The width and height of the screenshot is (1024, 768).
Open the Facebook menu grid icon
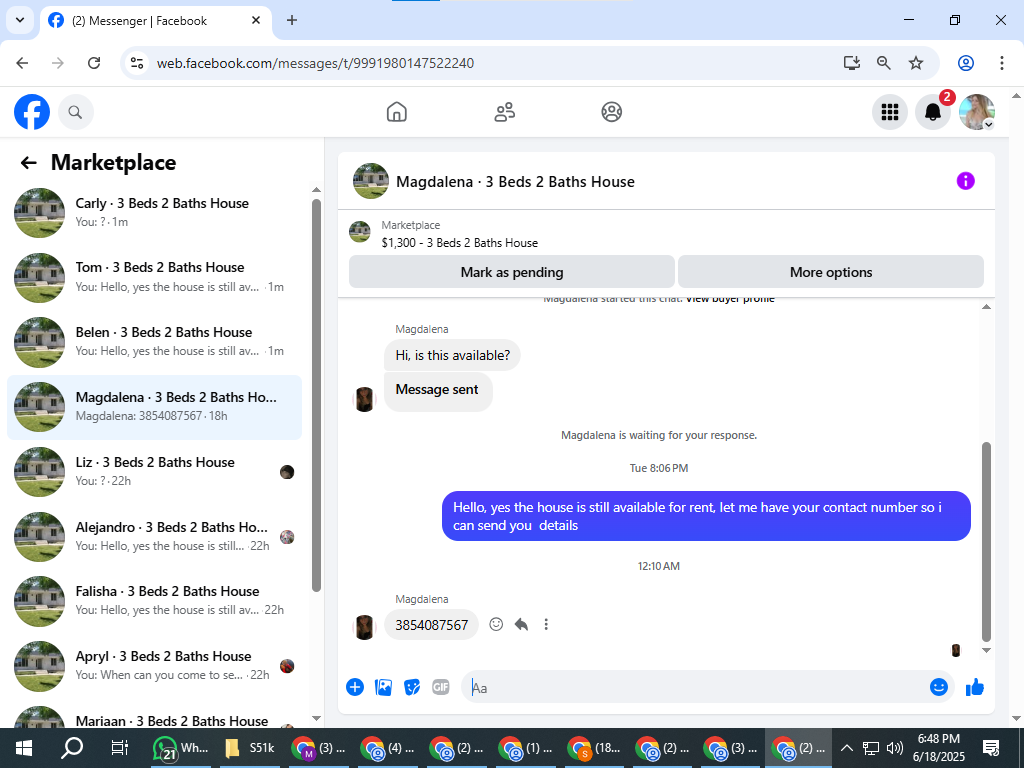pos(889,112)
